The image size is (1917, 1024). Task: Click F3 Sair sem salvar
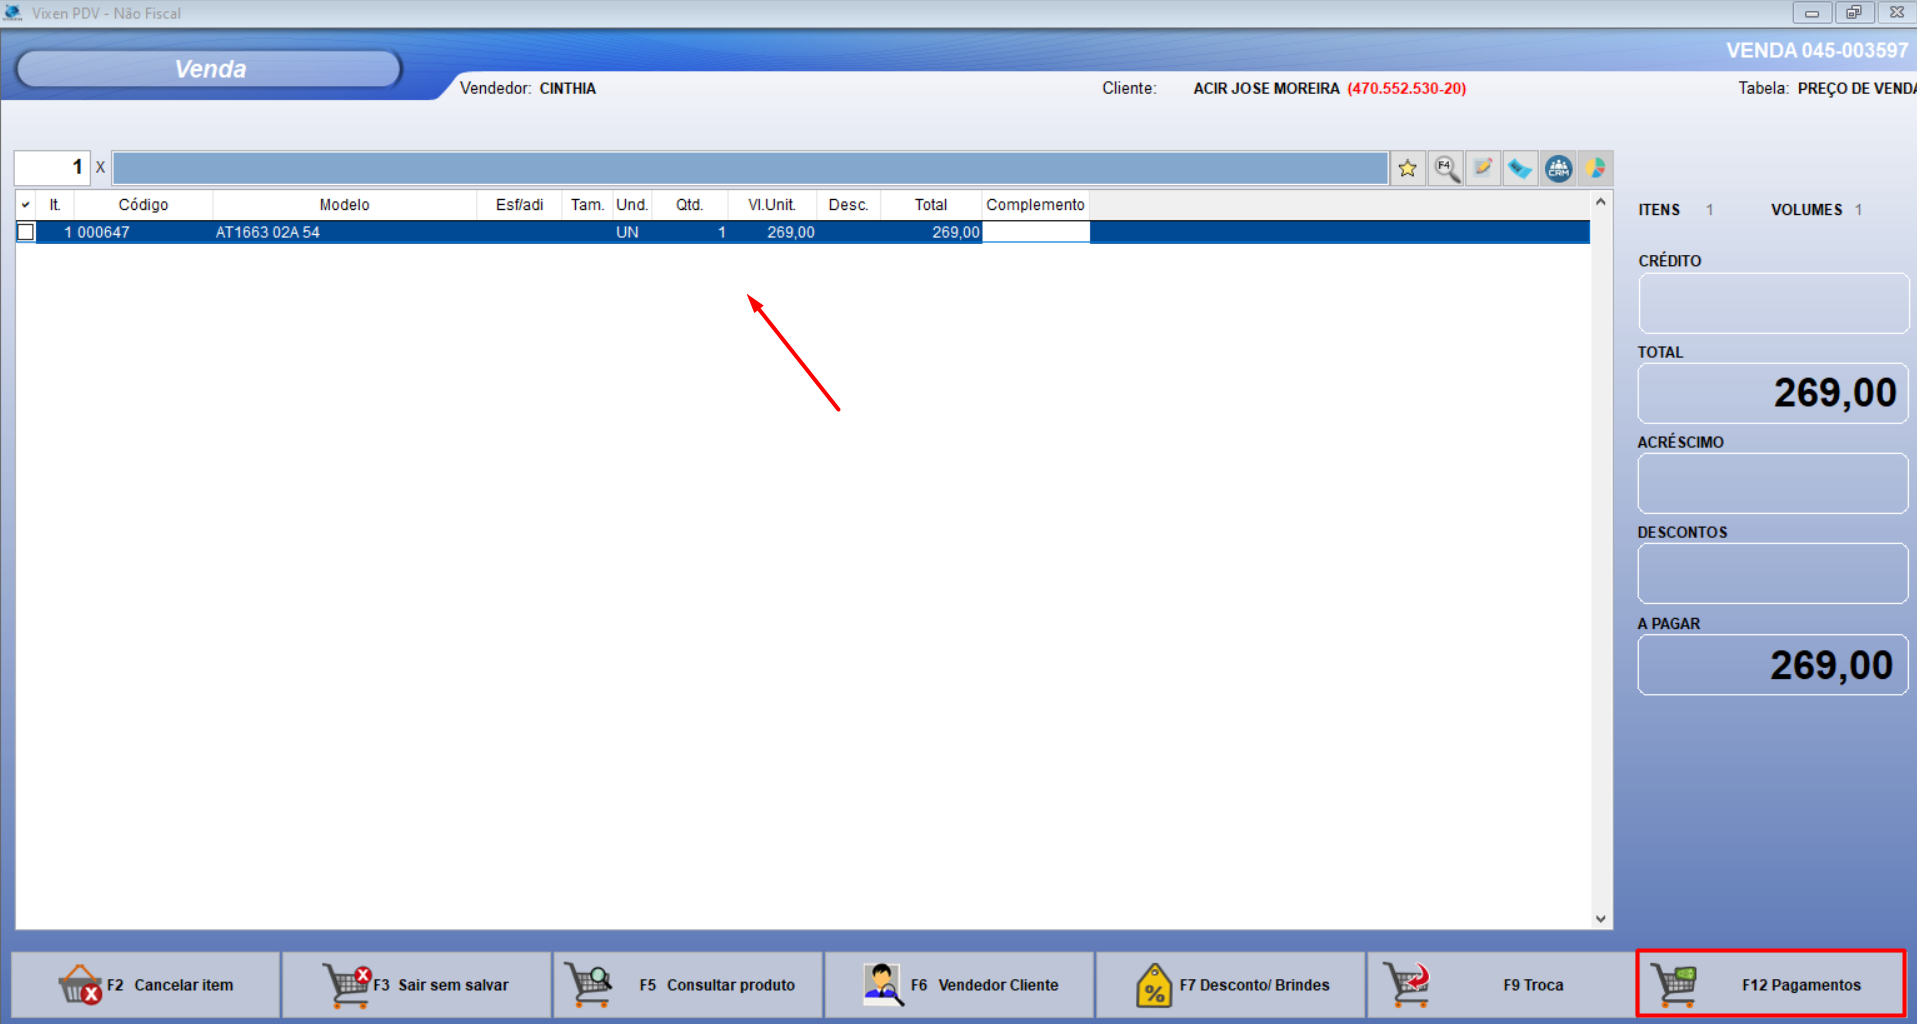click(x=417, y=985)
